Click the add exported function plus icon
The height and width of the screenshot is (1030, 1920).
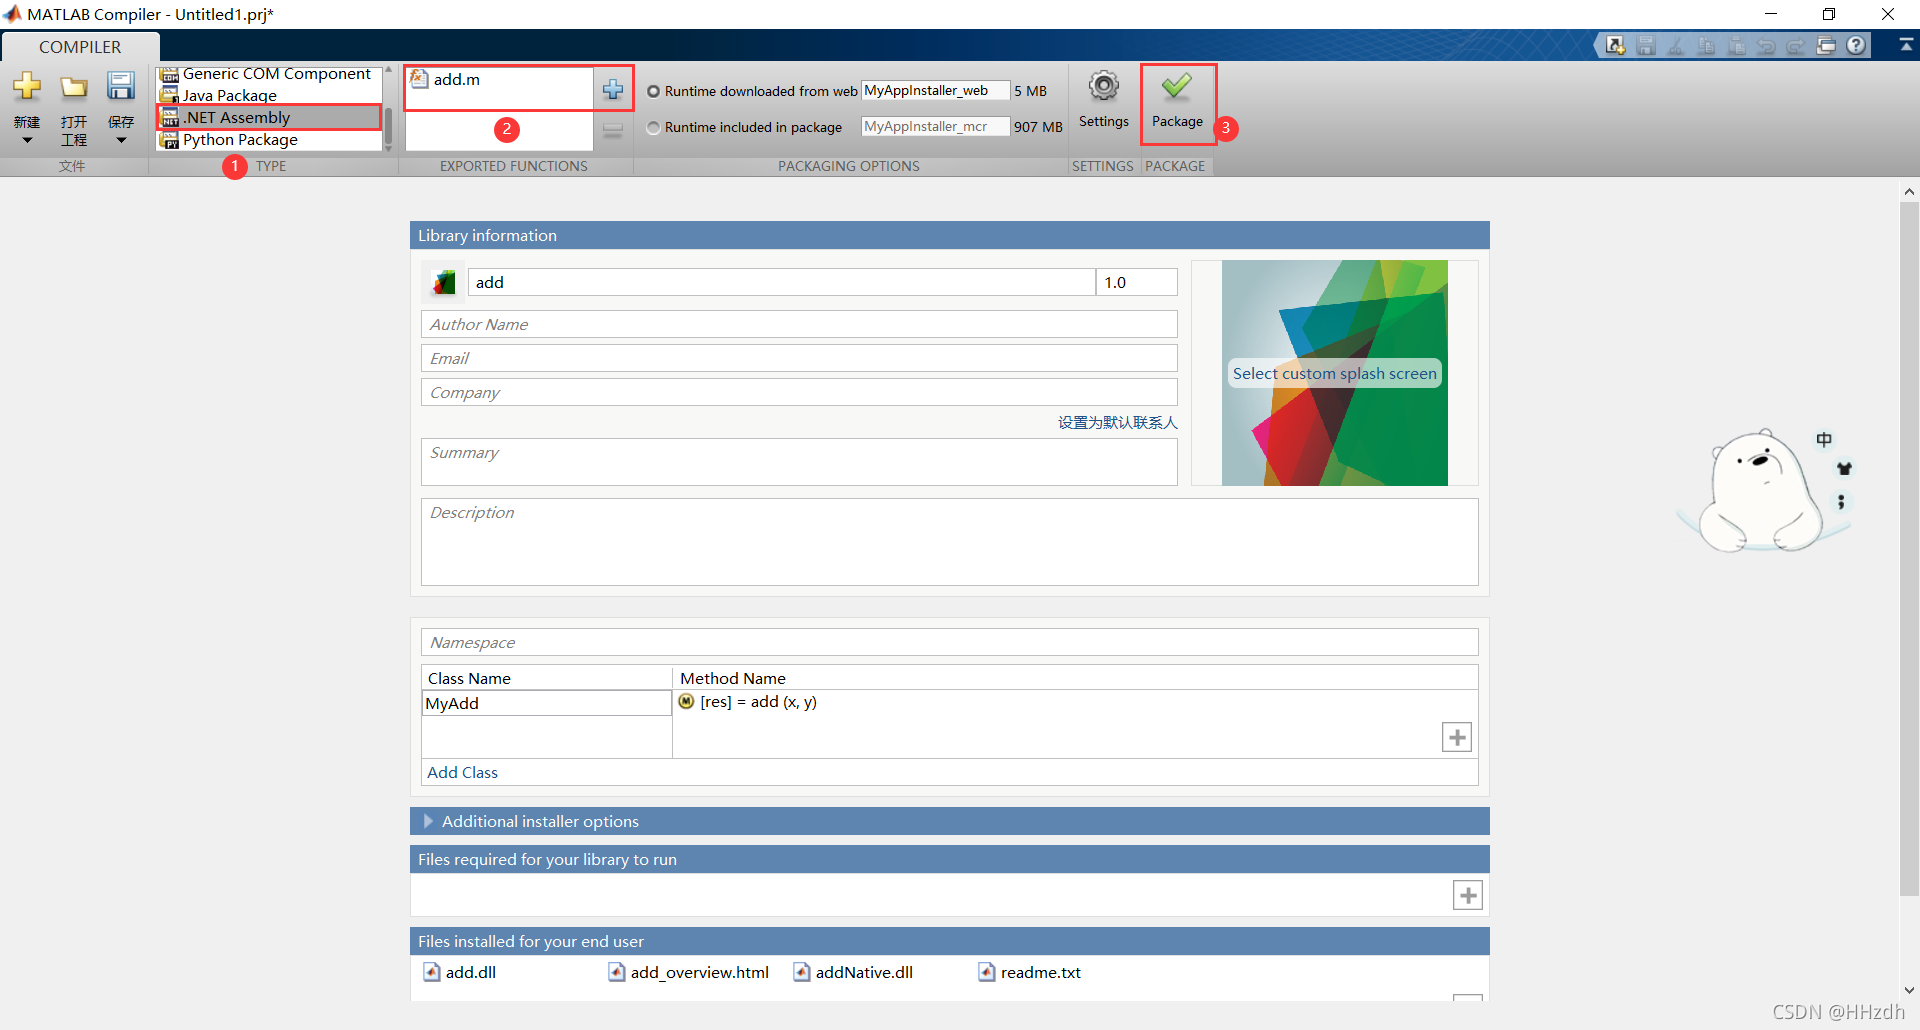pos(613,90)
